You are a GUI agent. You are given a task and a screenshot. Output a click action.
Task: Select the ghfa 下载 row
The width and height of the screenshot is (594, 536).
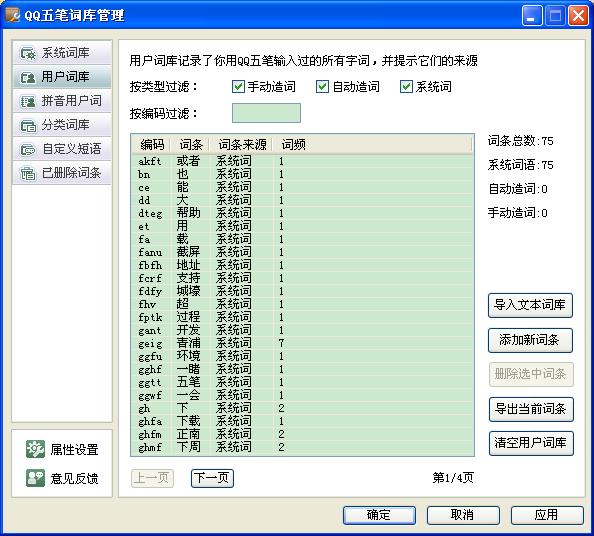click(x=303, y=421)
